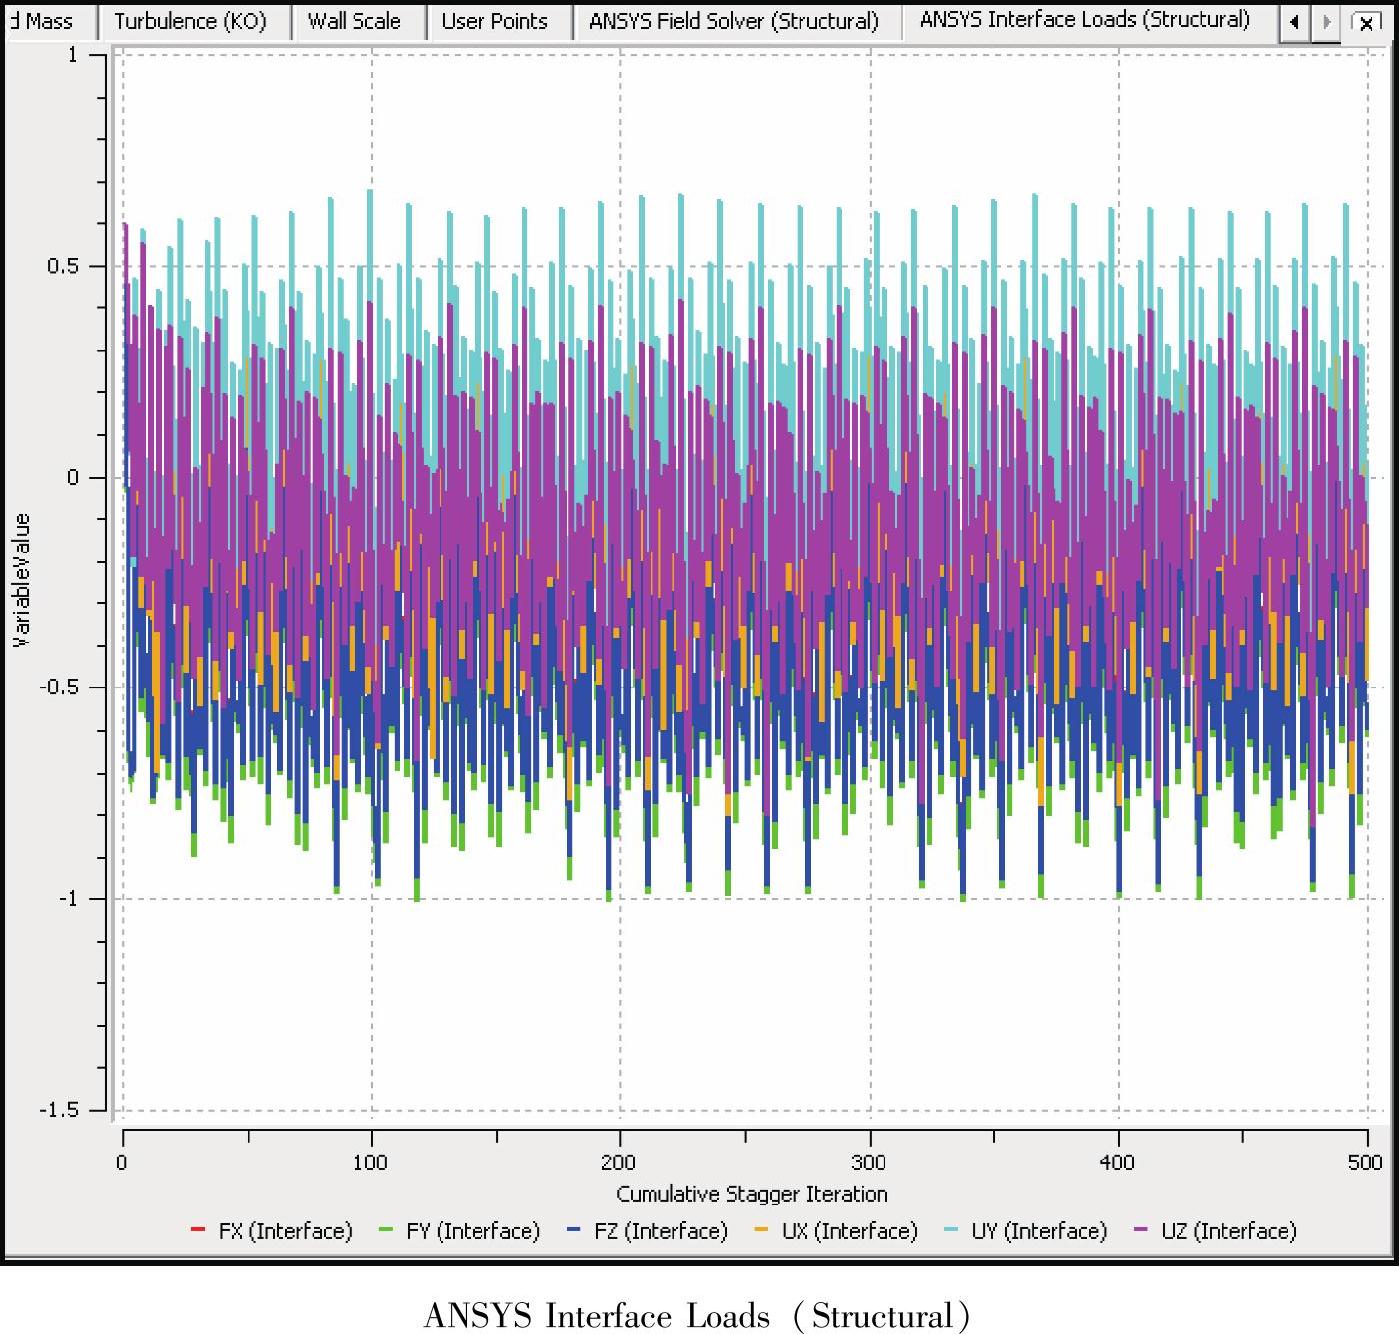Open the partially visible Mass tab
Viewport: 1399px width, 1334px height.
click(x=49, y=22)
